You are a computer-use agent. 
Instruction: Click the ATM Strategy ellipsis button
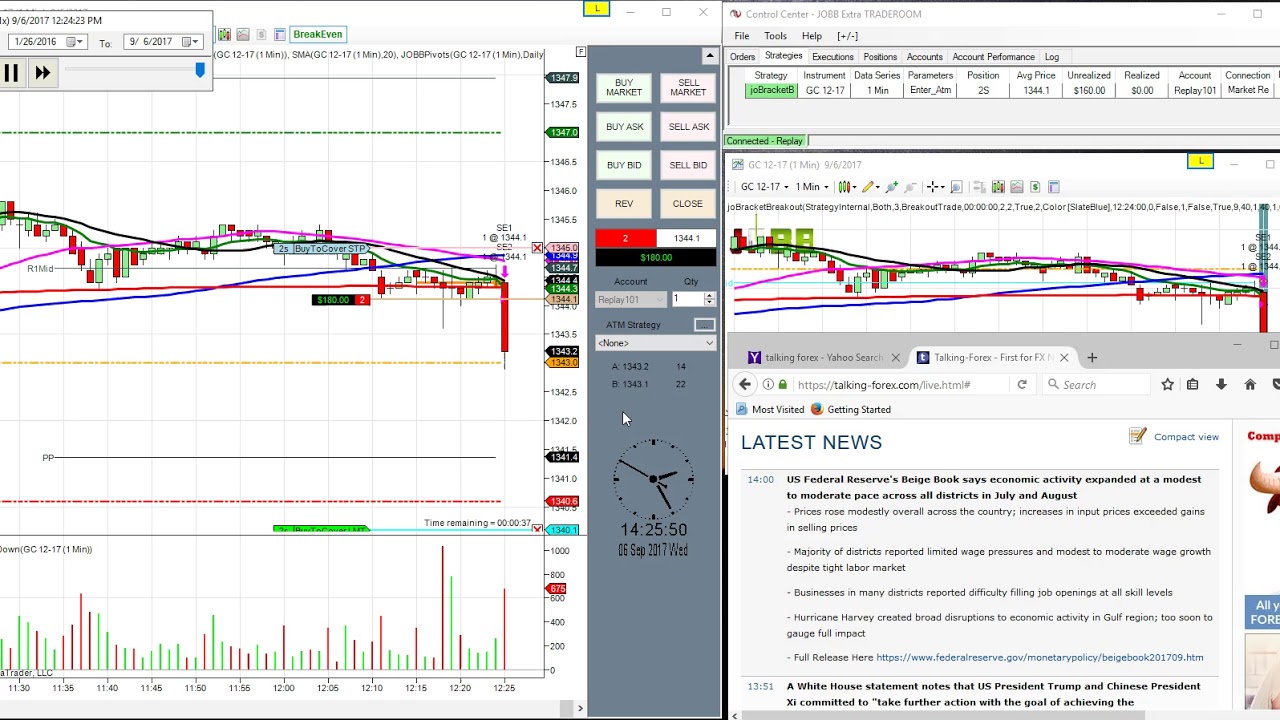click(x=704, y=325)
